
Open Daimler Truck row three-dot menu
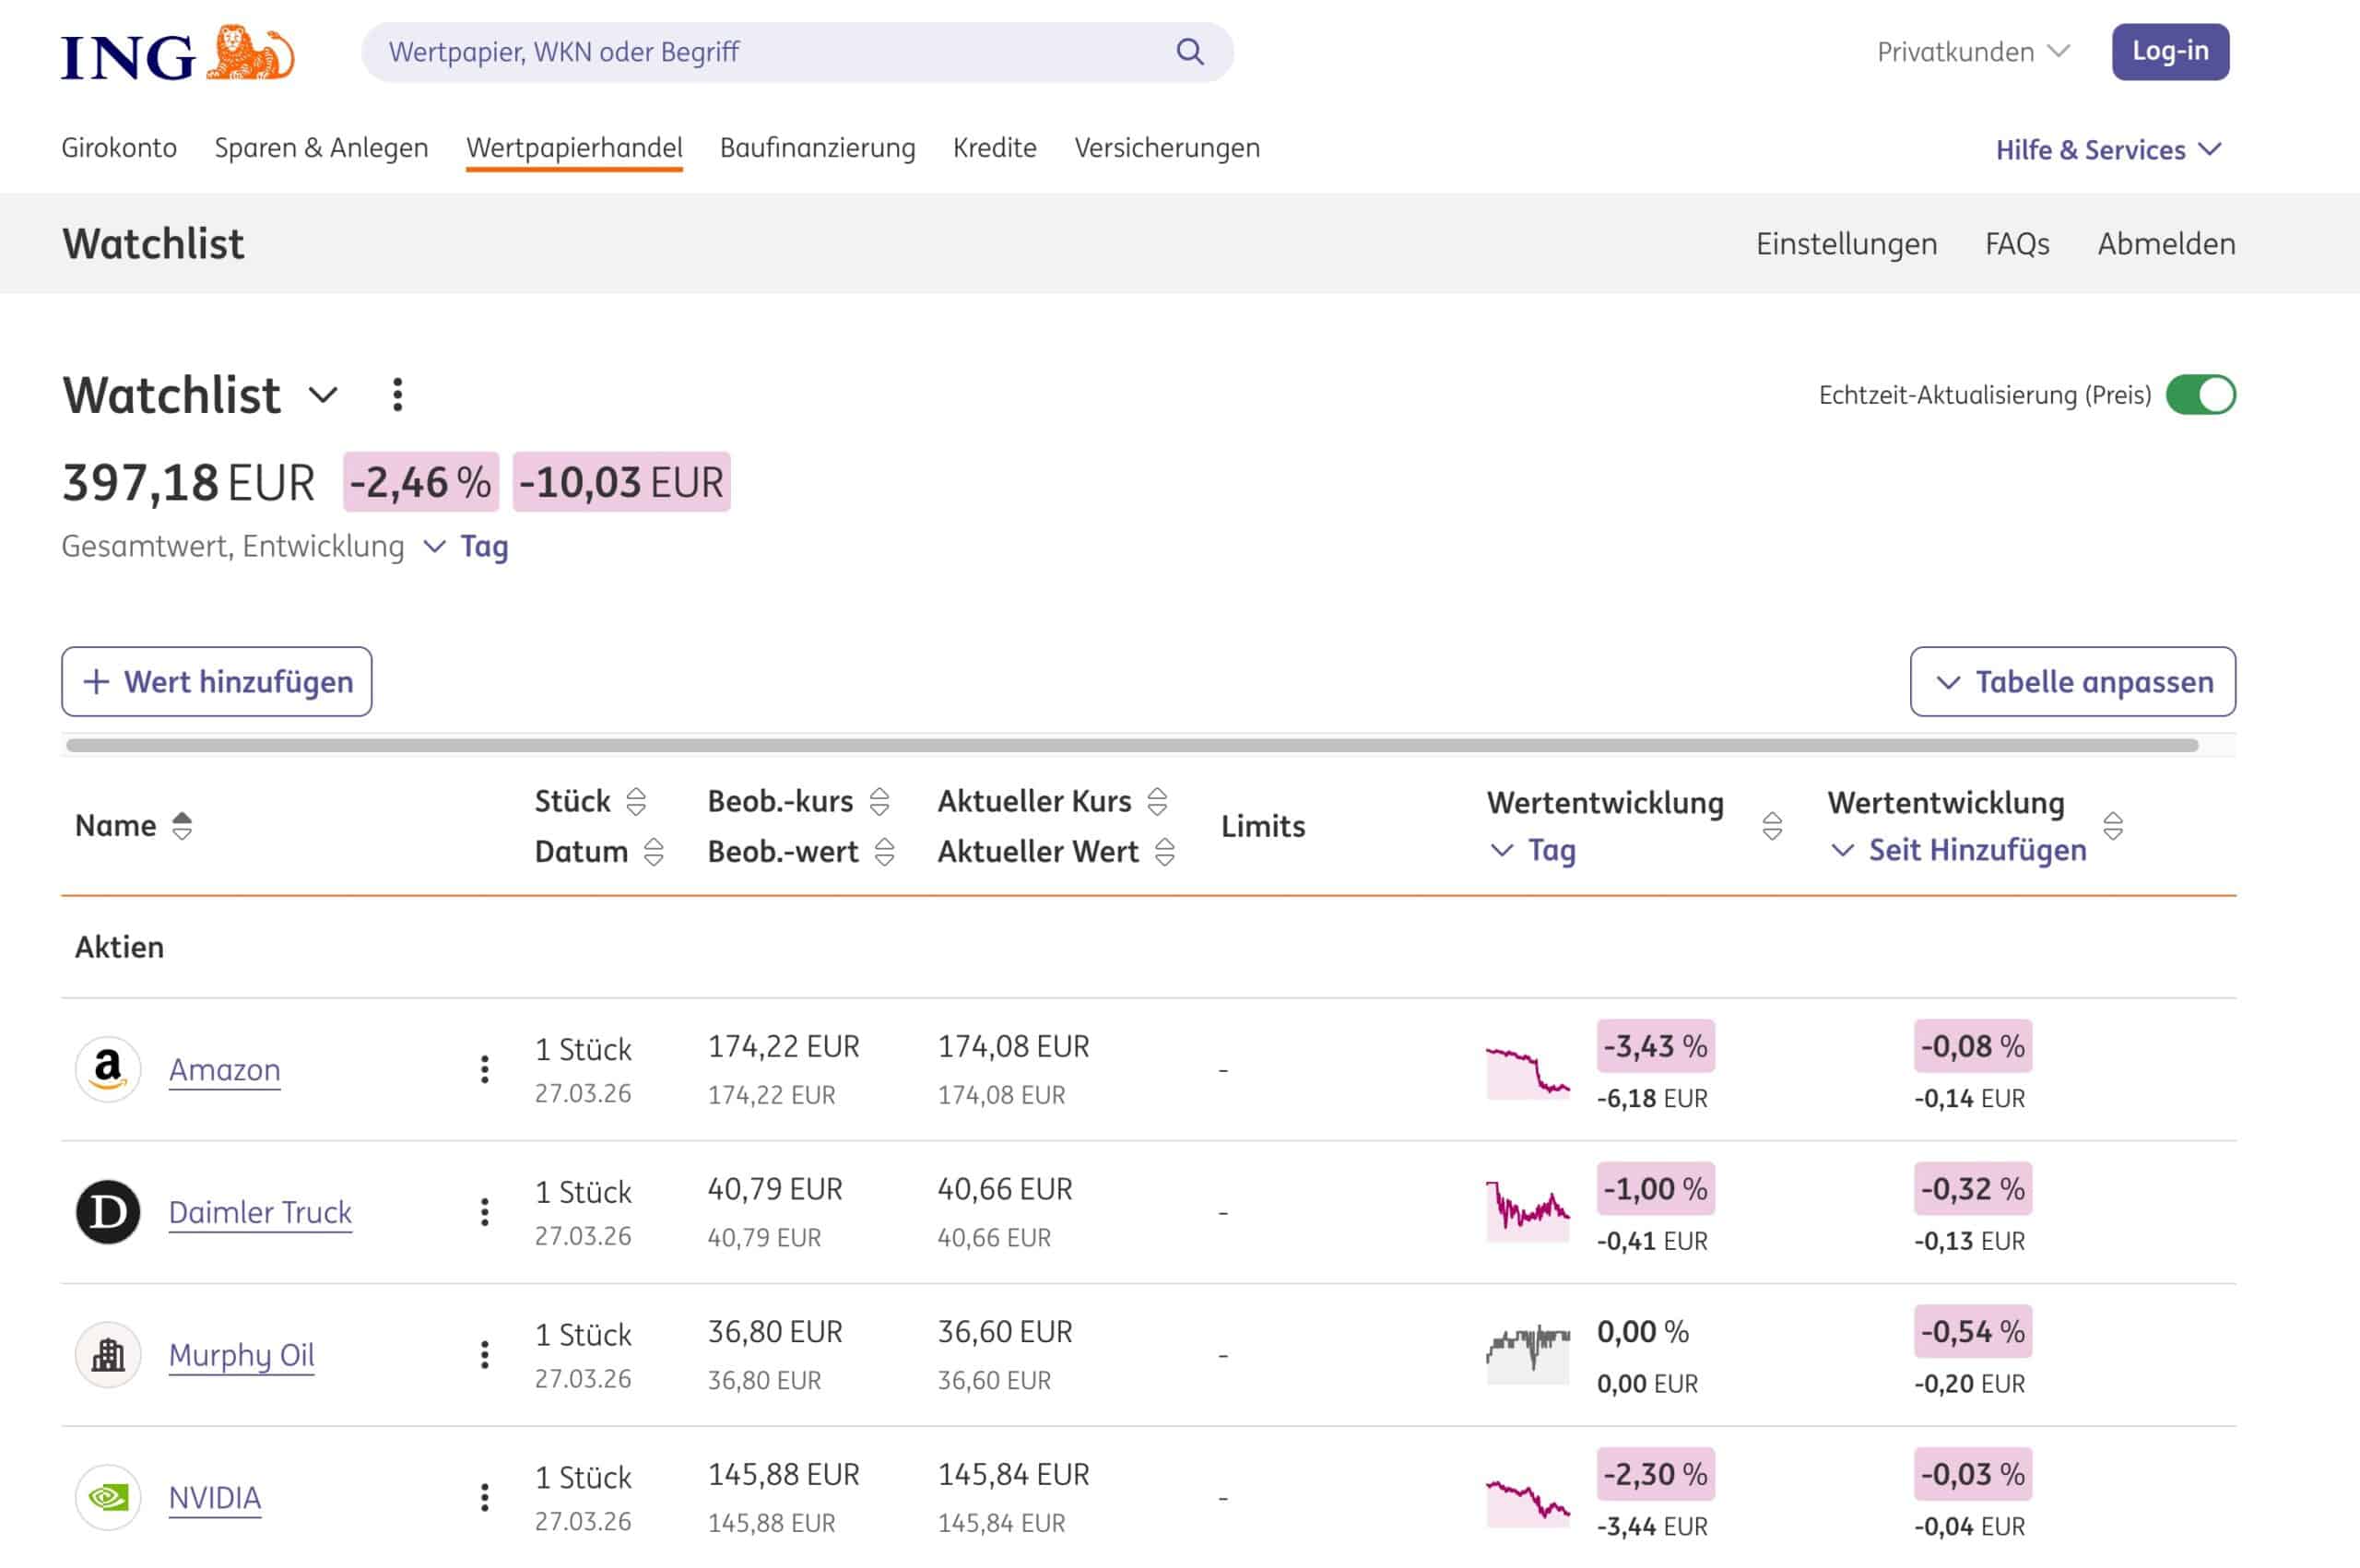click(484, 1212)
